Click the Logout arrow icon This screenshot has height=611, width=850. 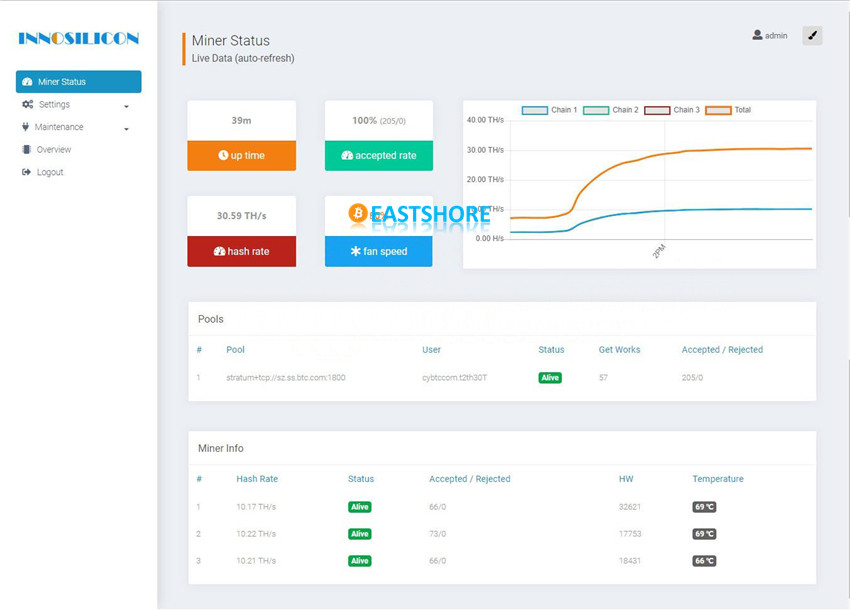pyautogui.click(x=26, y=172)
